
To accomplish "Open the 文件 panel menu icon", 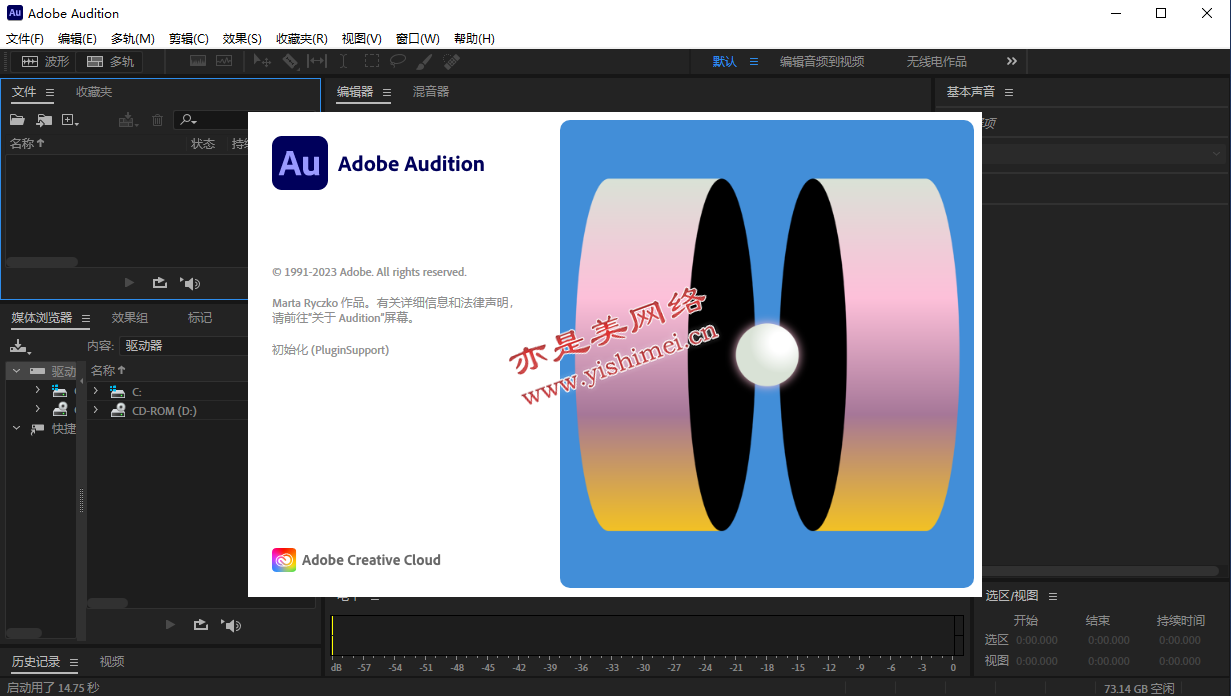I will point(50,93).
